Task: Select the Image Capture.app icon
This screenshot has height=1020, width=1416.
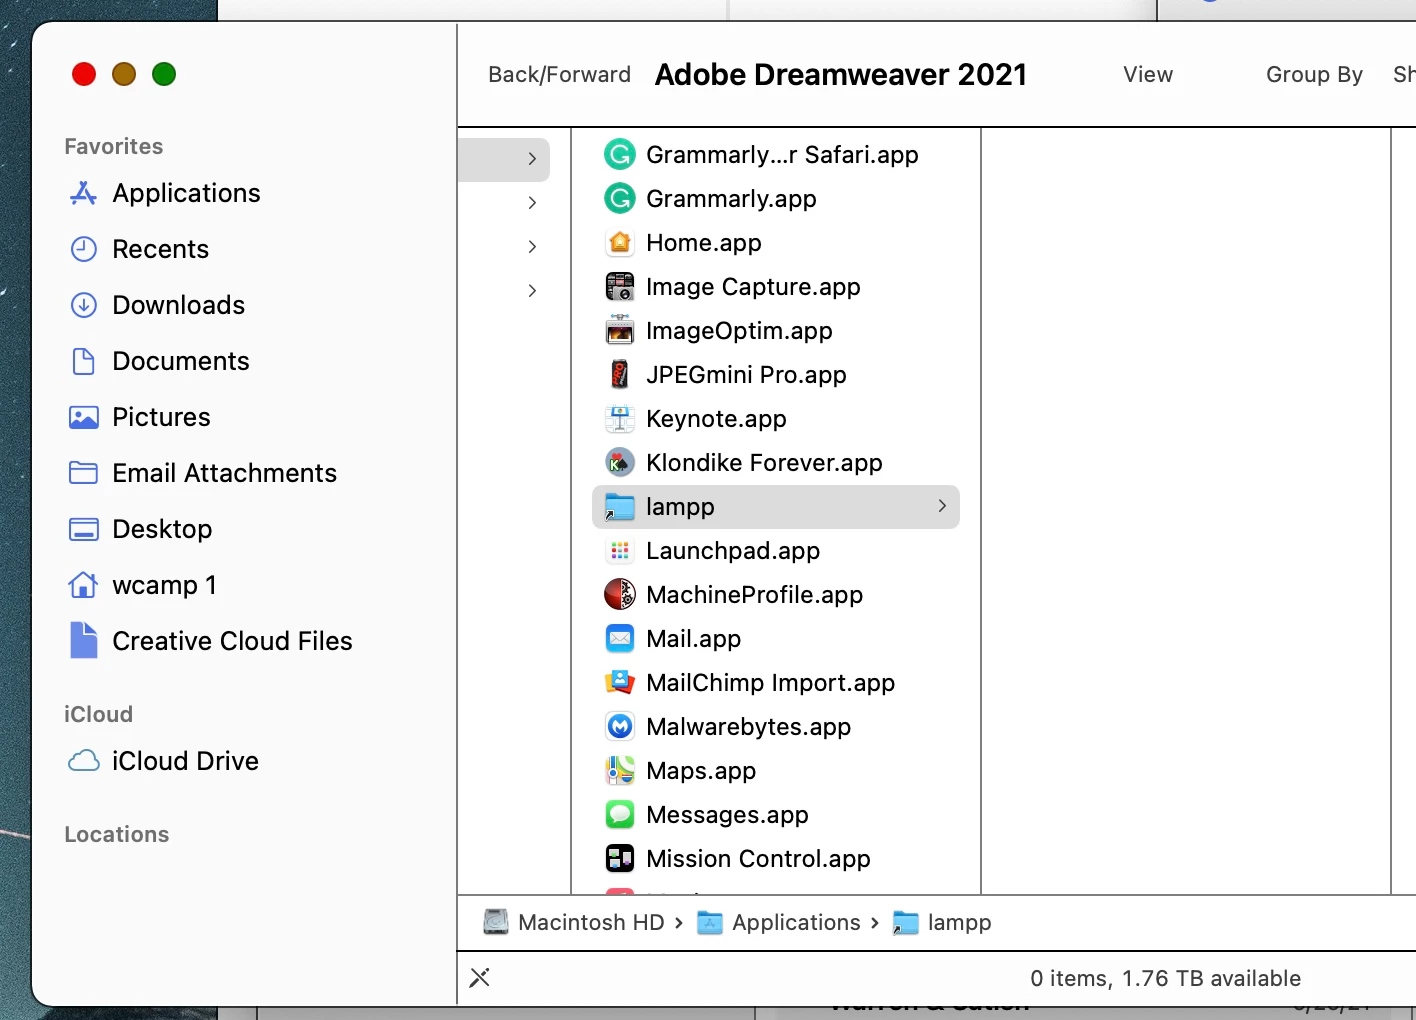Action: click(620, 287)
